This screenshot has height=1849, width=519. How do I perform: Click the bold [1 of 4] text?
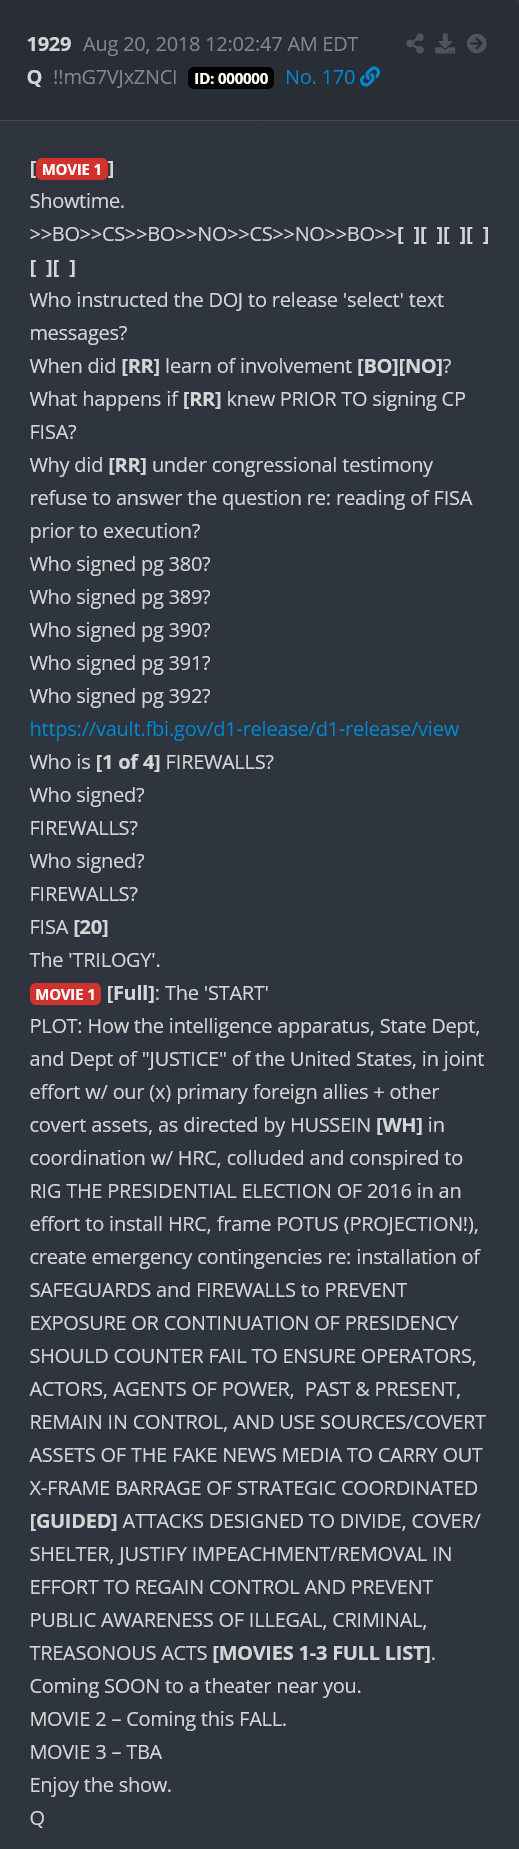coord(128,762)
